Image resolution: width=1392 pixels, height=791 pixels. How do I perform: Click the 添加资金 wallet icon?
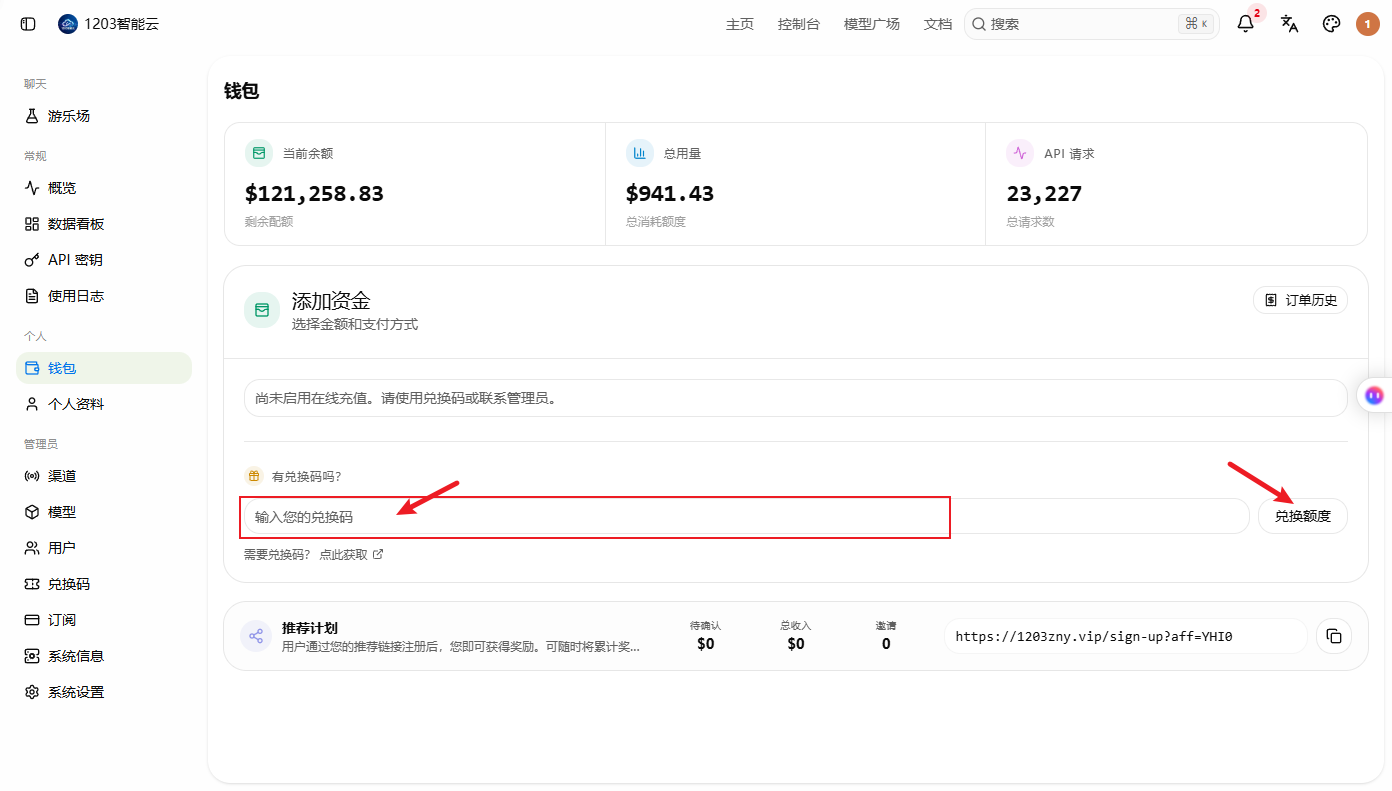point(262,310)
